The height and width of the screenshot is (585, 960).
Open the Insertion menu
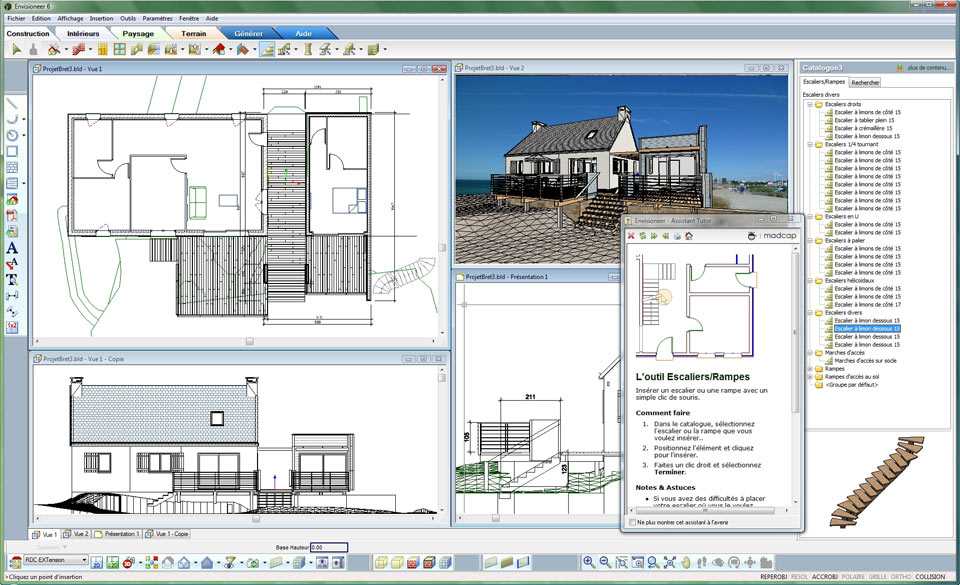[101, 18]
